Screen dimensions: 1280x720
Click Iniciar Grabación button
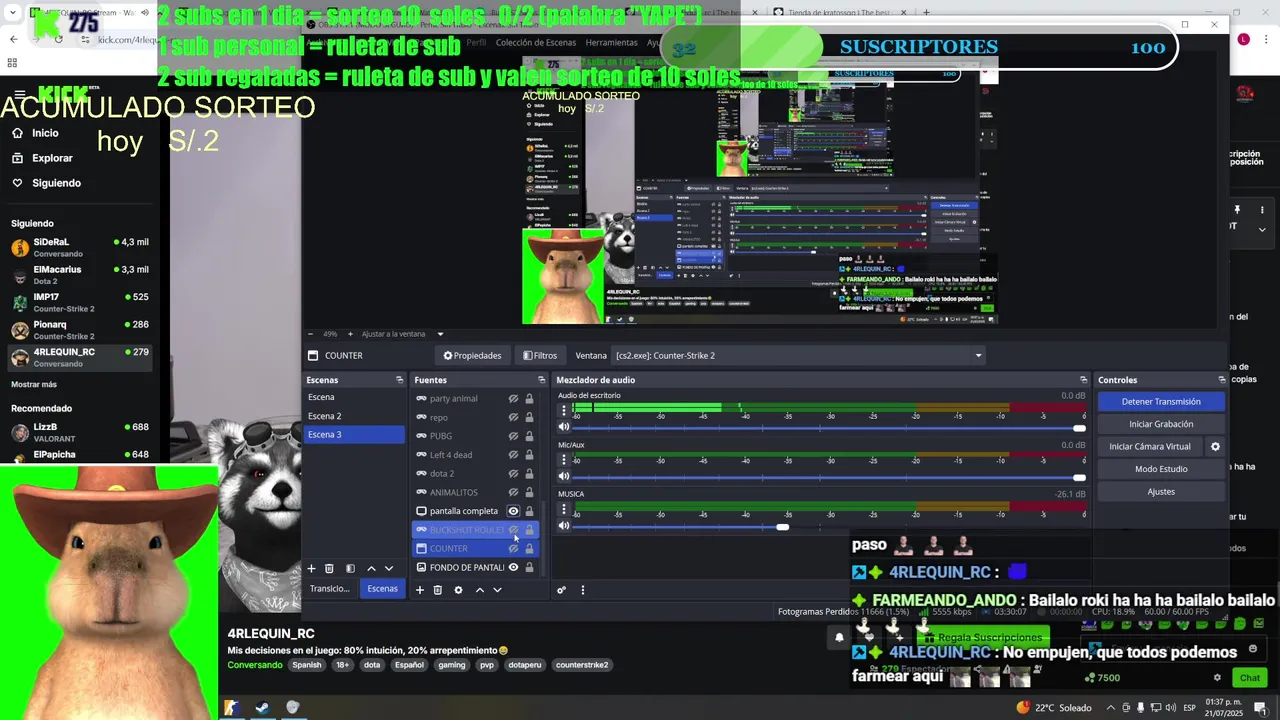click(x=1161, y=424)
